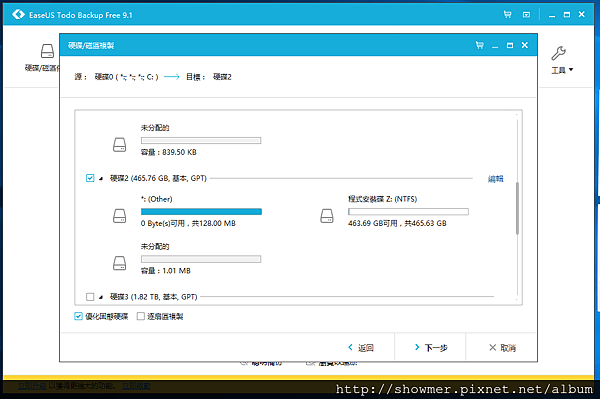Viewport: 600px width, 399px height.
Task: Uncheck Disk 2 (465.76 GB) checkbox
Action: (x=90, y=178)
